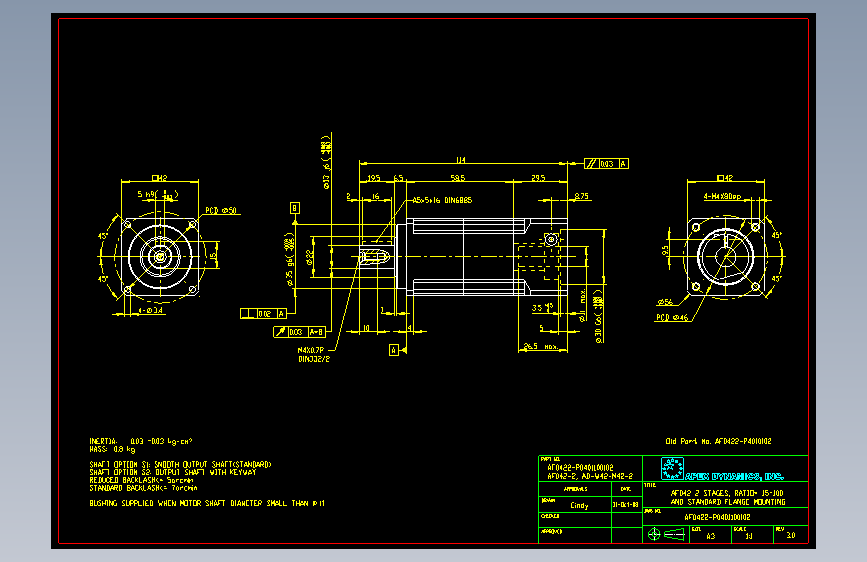
Task: Select the overall length dimension 114
Action: click(x=461, y=160)
